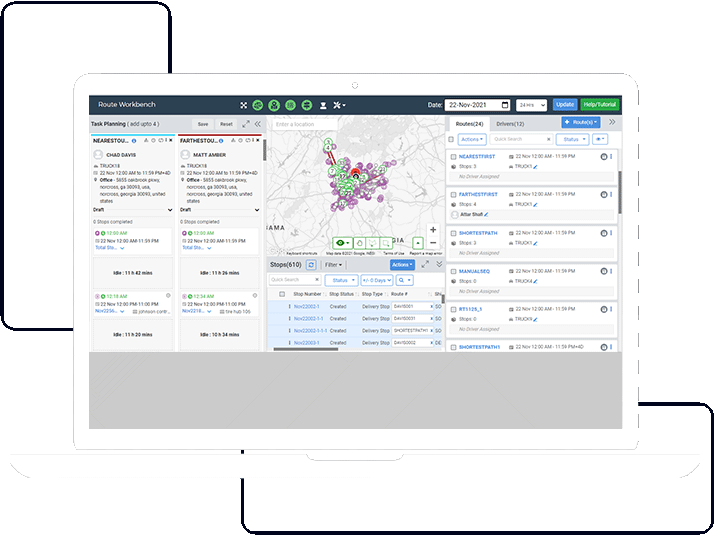The image size is (715, 535).
Task: Open the Filter dropdown in Stops panel
Action: click(333, 265)
